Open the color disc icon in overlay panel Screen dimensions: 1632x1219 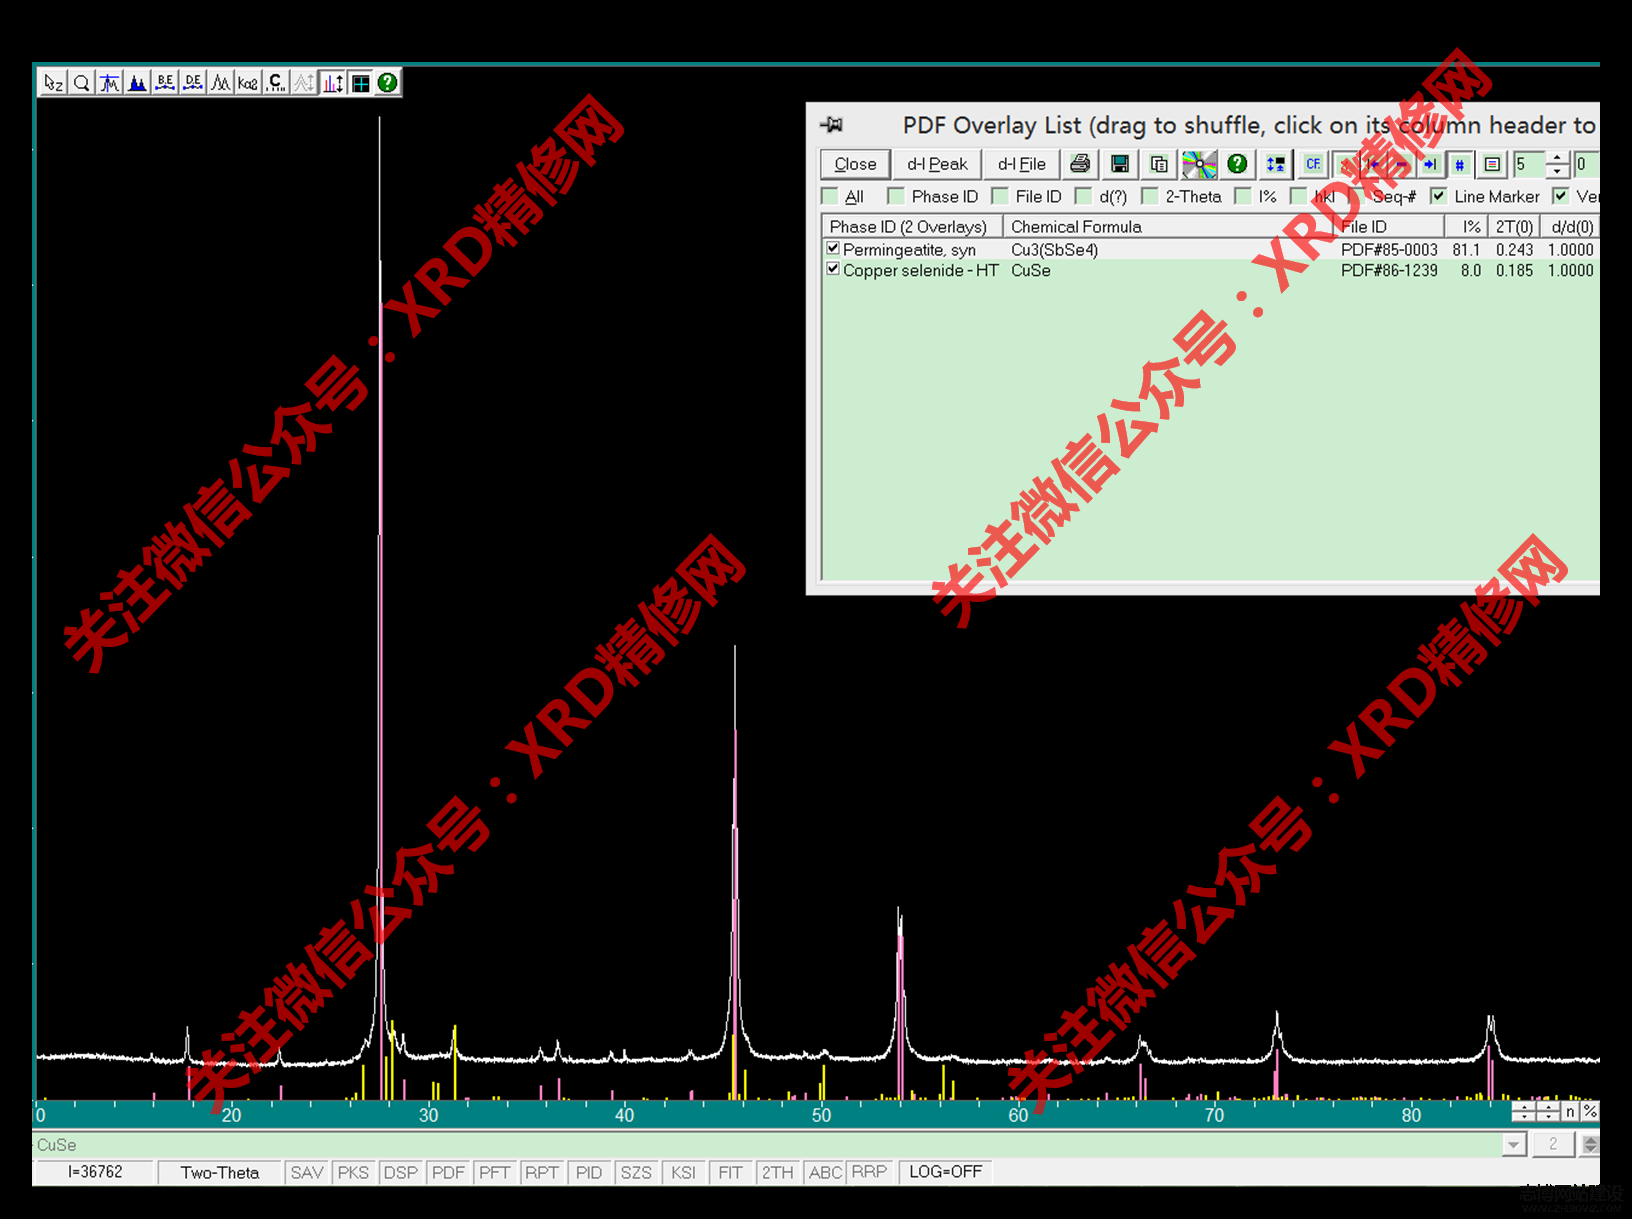(1199, 164)
